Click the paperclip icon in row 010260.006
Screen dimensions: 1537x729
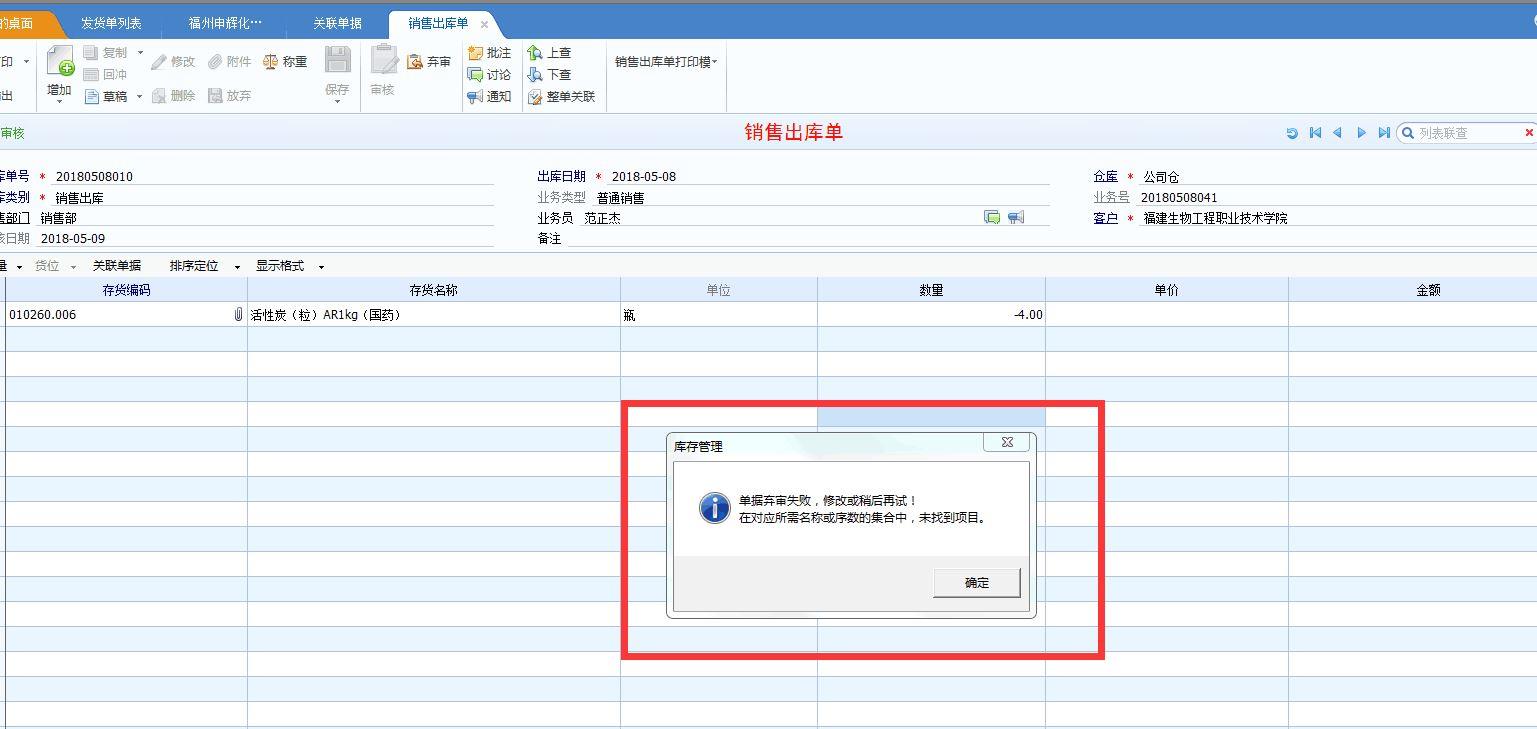click(x=238, y=314)
